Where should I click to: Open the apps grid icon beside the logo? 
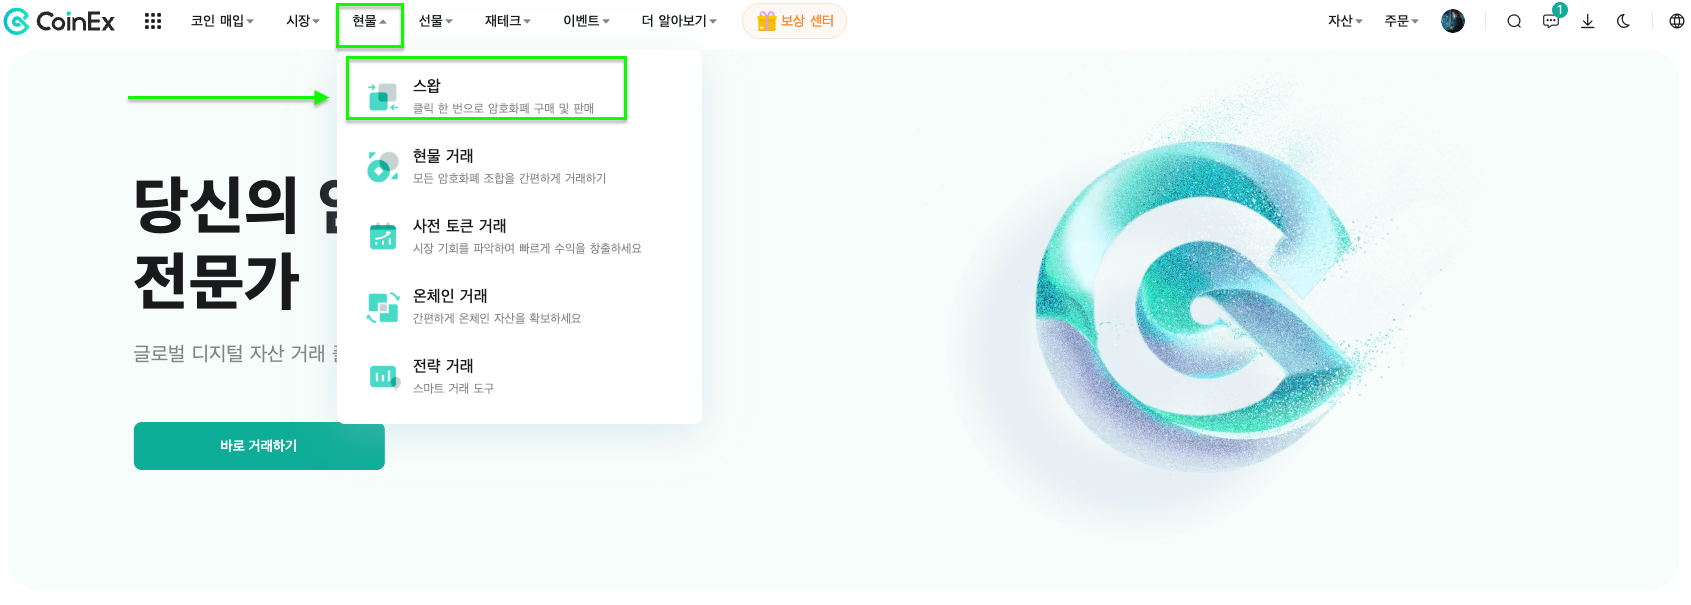click(x=153, y=21)
